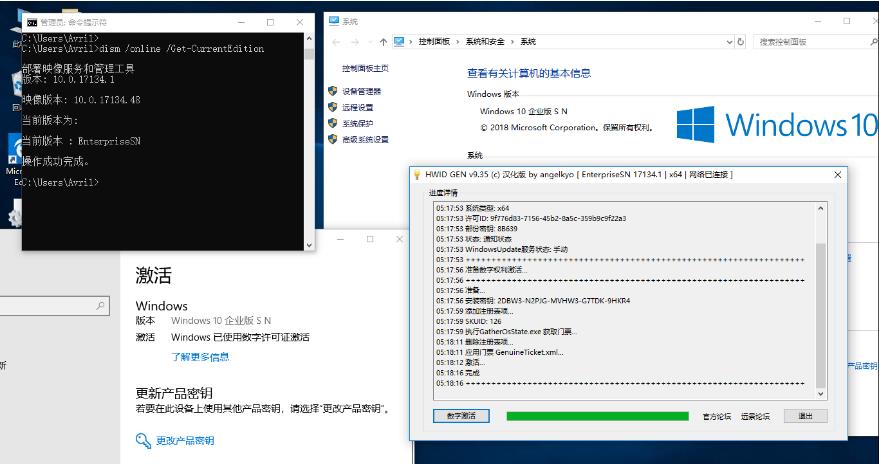Click the green activation progress bar
The width and height of the screenshot is (879, 464).
(597, 416)
